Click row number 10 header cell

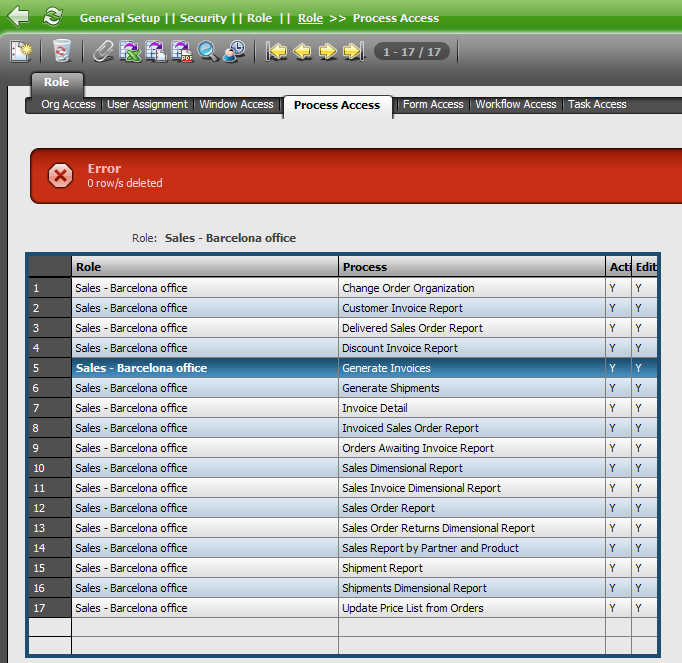(50, 468)
